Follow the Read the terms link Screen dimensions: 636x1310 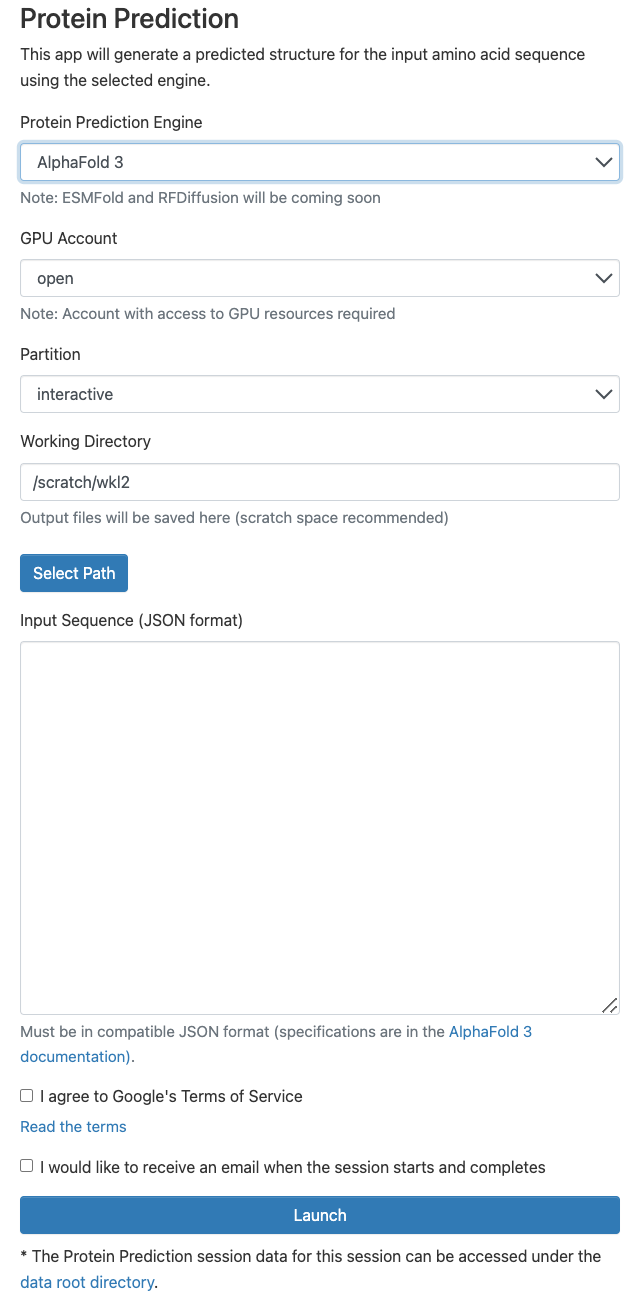73,1127
